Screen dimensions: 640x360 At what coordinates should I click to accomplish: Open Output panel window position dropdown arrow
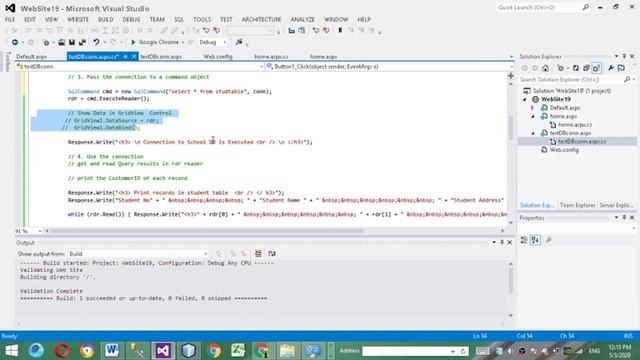click(494, 242)
